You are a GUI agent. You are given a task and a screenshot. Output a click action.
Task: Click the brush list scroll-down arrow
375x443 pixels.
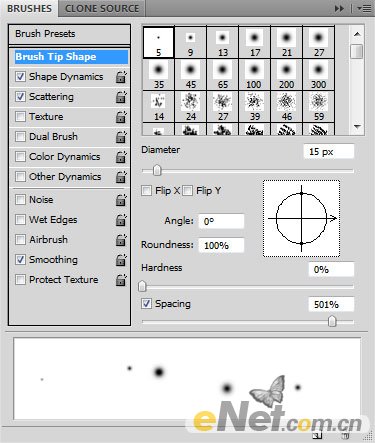357,127
